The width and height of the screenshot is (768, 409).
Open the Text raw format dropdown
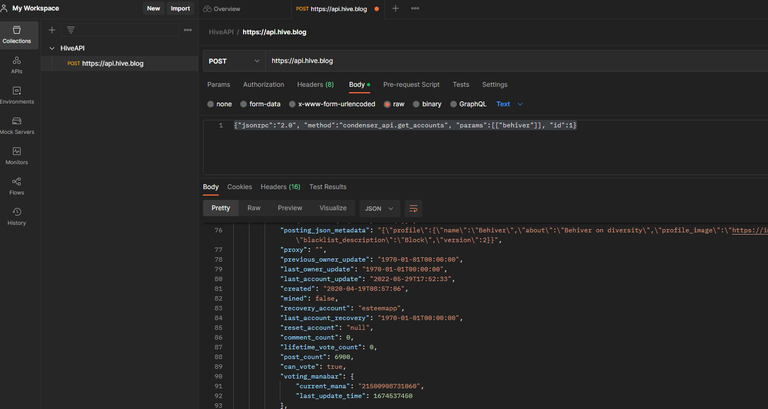pyautogui.click(x=509, y=104)
